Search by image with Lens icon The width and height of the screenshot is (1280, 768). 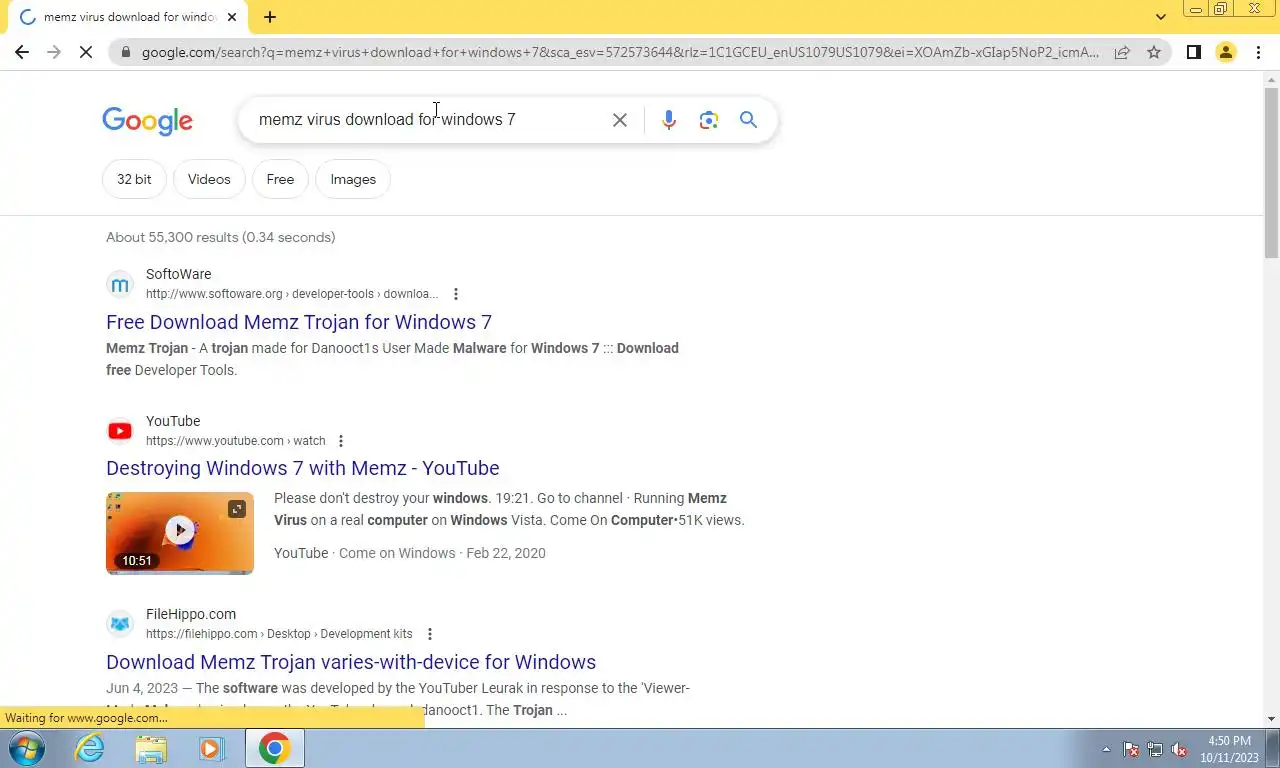tap(709, 120)
